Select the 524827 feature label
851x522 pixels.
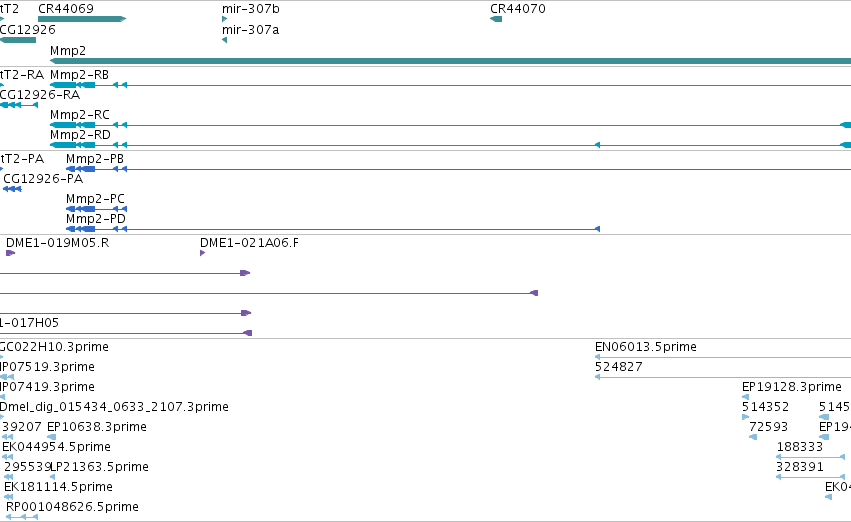tap(619, 367)
